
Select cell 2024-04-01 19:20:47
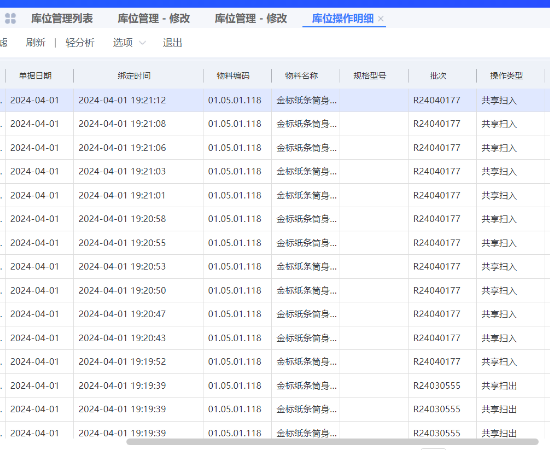tap(122, 314)
